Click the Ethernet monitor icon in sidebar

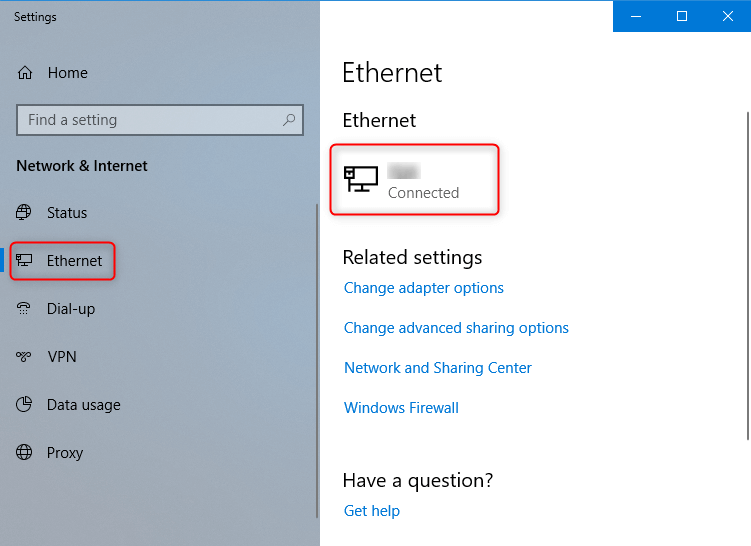pos(25,261)
